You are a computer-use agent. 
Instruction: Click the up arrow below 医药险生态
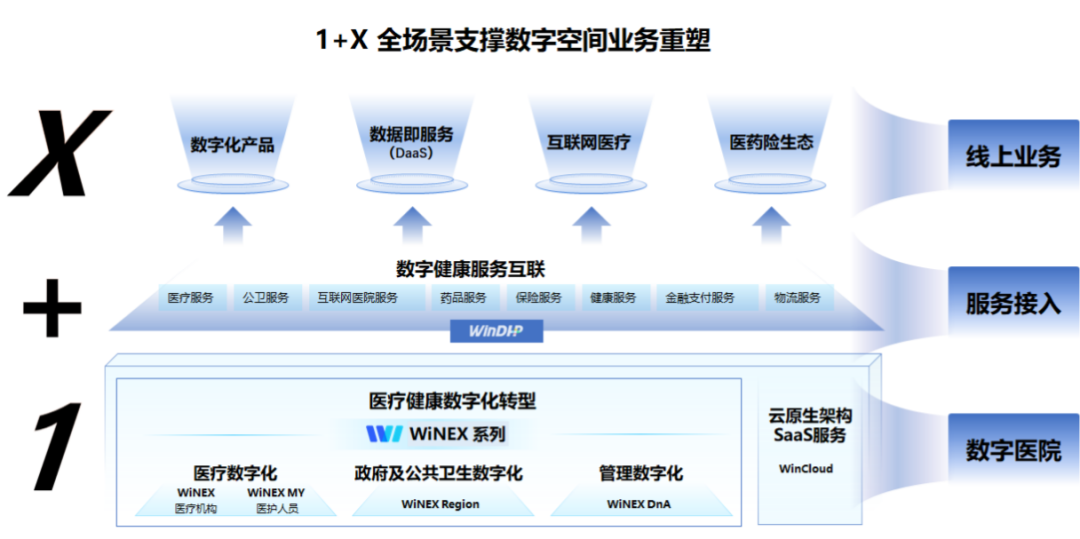(771, 225)
